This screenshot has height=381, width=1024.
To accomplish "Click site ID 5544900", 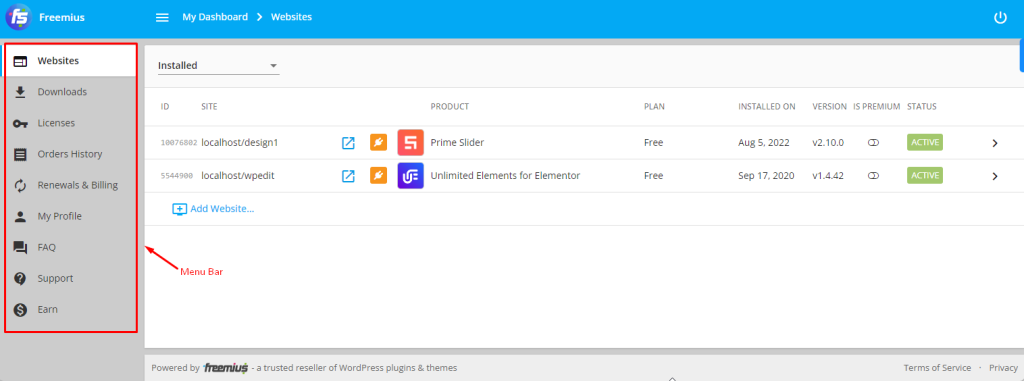I will coord(177,176).
